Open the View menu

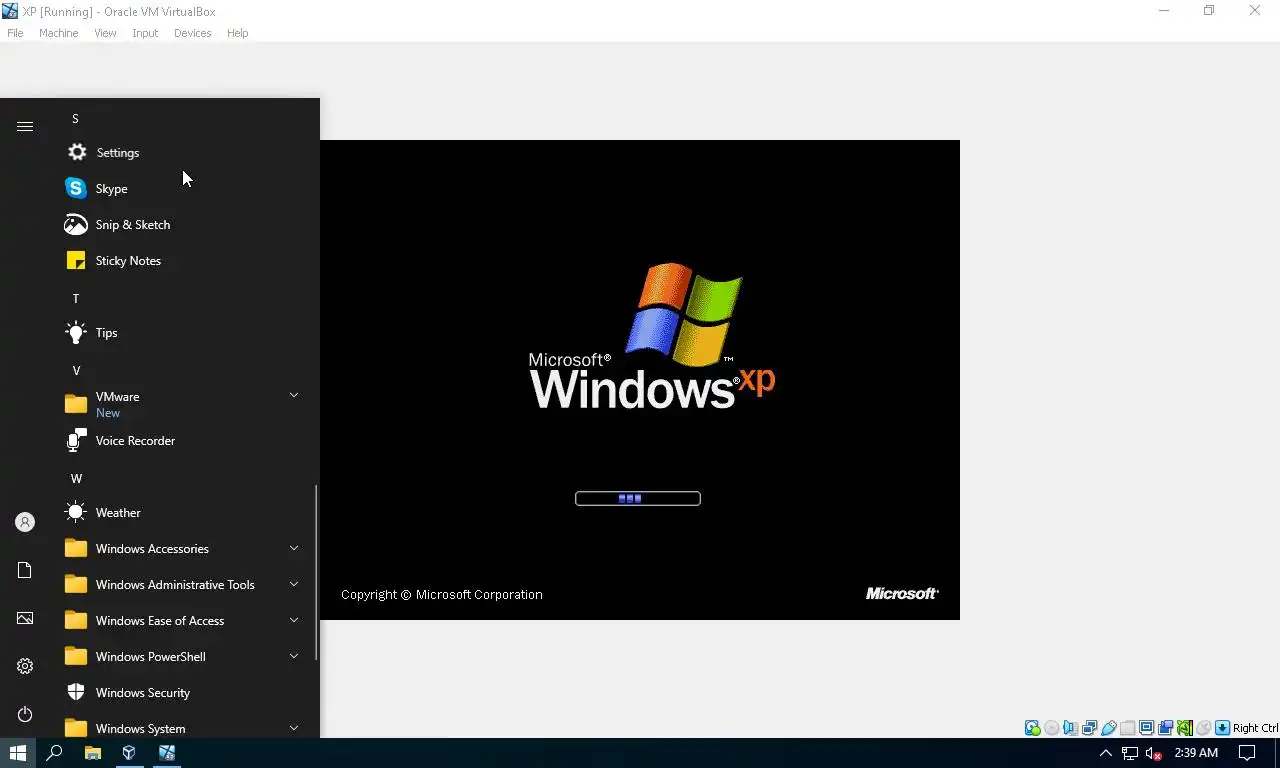point(105,33)
